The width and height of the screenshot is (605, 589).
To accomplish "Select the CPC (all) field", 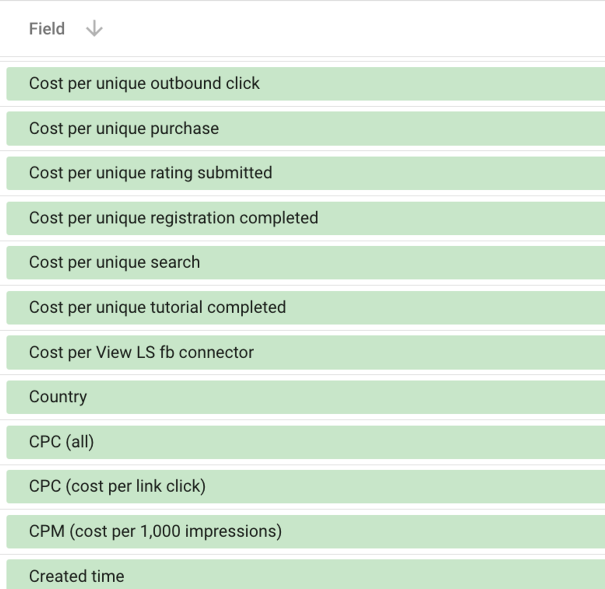I will [61, 442].
